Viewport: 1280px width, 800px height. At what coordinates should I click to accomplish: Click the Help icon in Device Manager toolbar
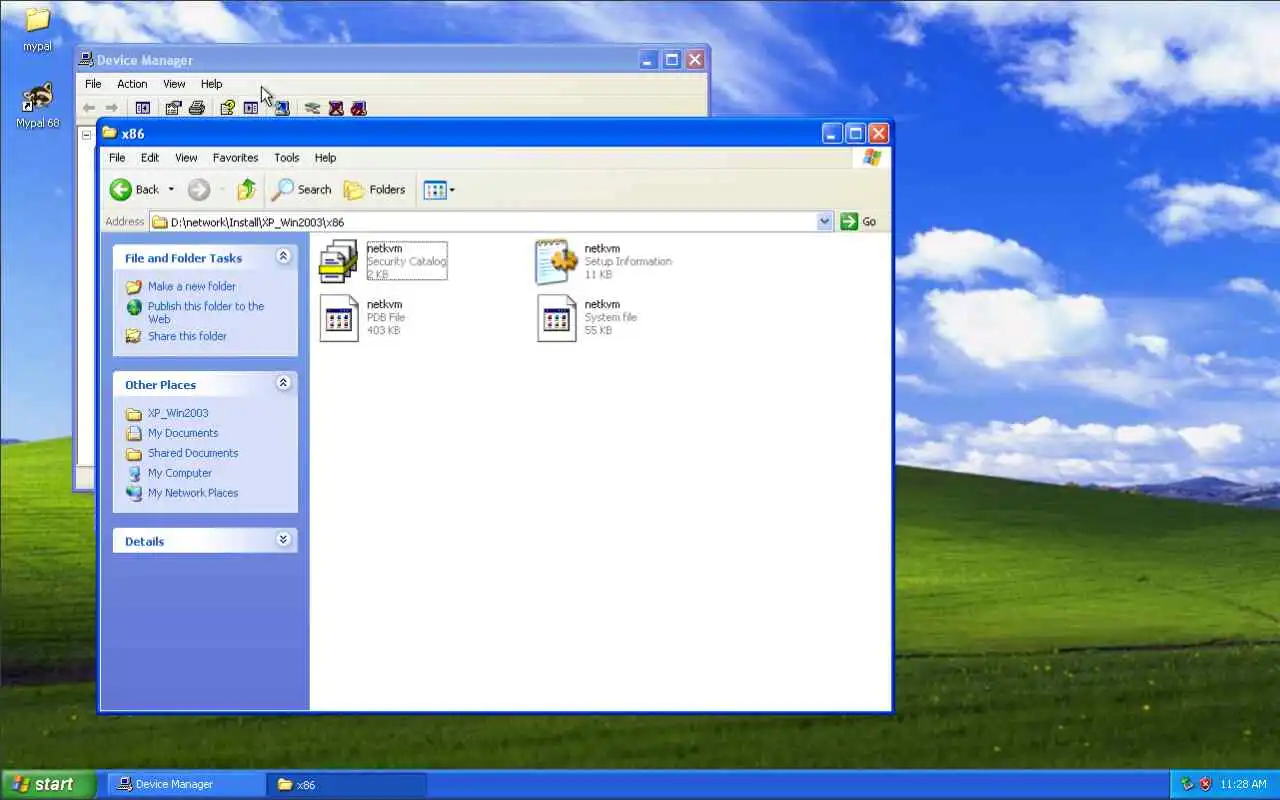point(227,108)
